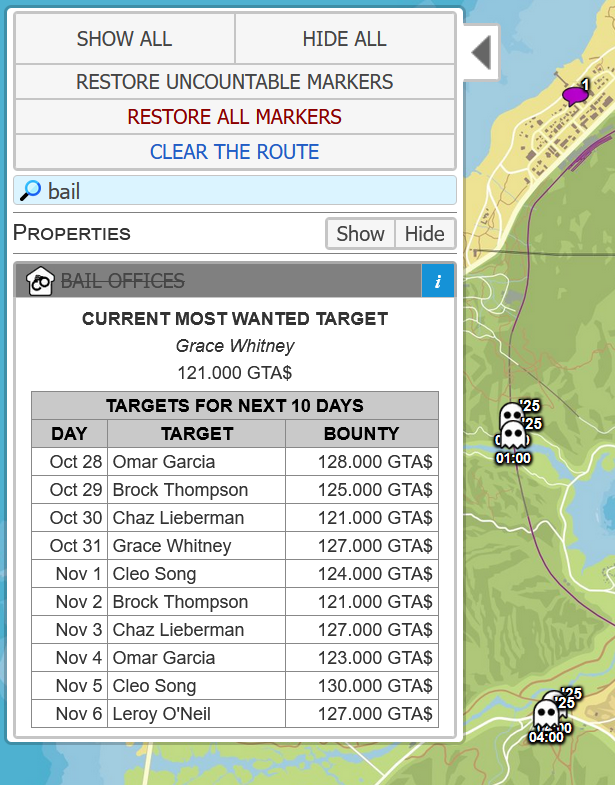Image resolution: width=615 pixels, height=785 pixels.
Task: Collapse the sidebar with arrow button
Action: click(x=482, y=53)
